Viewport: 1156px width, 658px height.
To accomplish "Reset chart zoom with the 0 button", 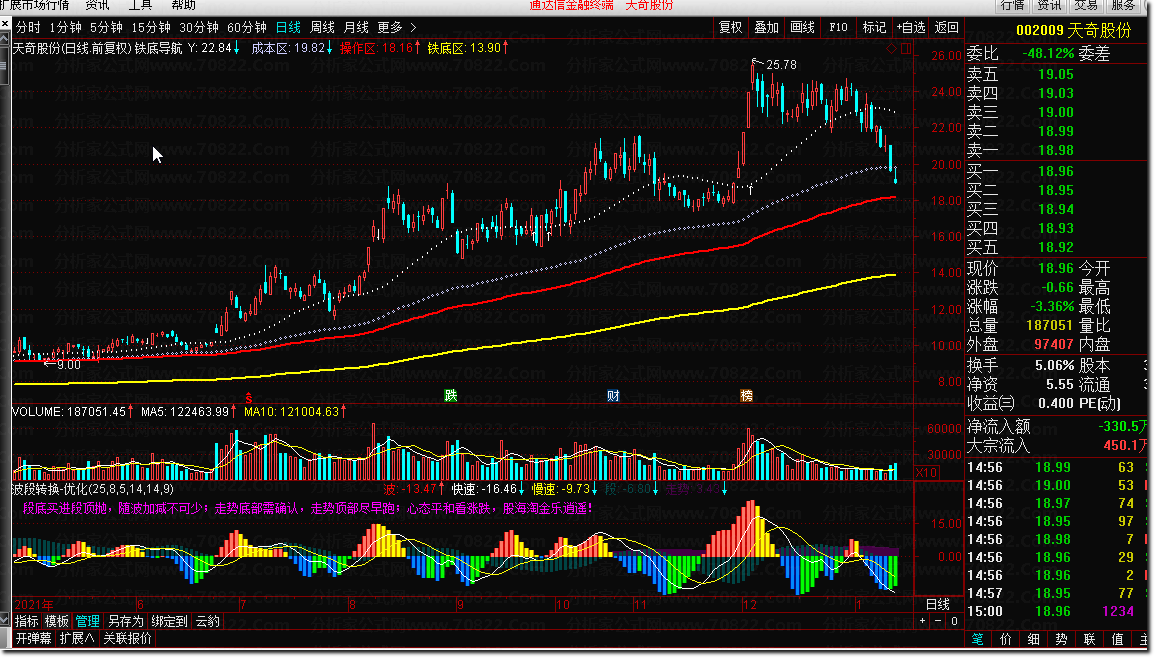I will [x=954, y=621].
